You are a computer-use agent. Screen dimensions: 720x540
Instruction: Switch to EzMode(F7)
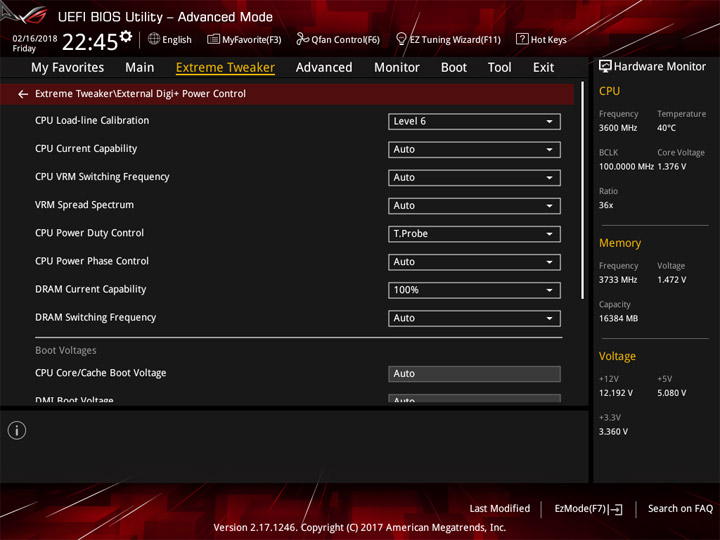588,509
